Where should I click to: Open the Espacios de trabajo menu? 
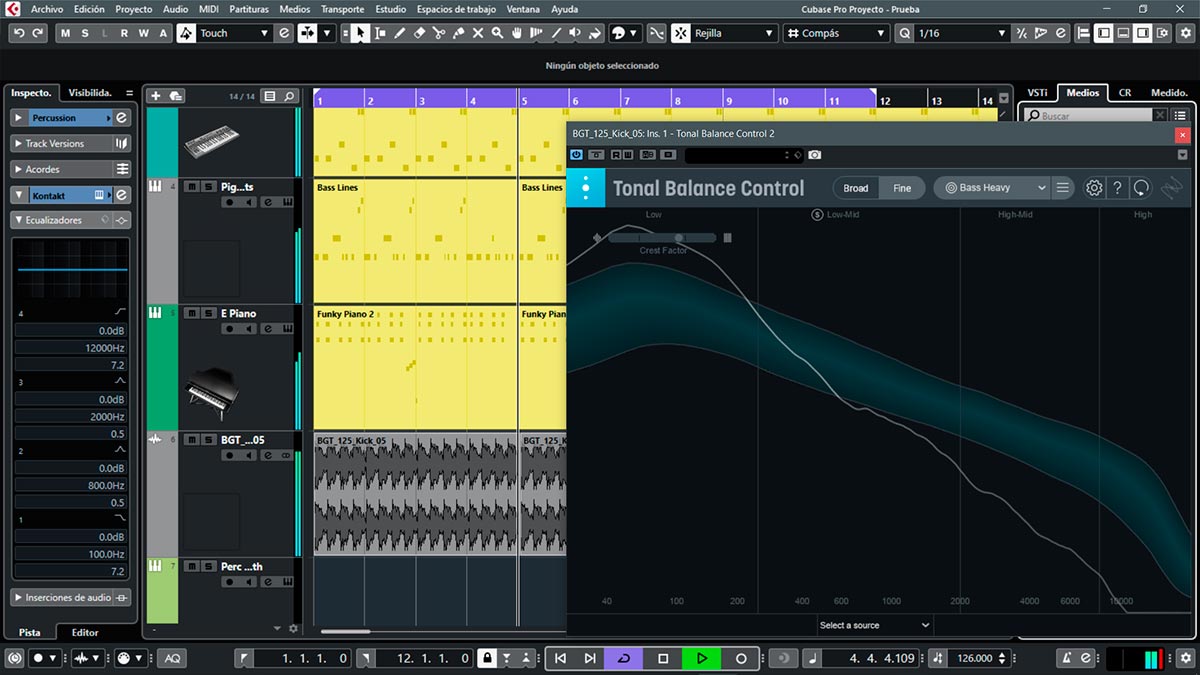click(x=456, y=9)
